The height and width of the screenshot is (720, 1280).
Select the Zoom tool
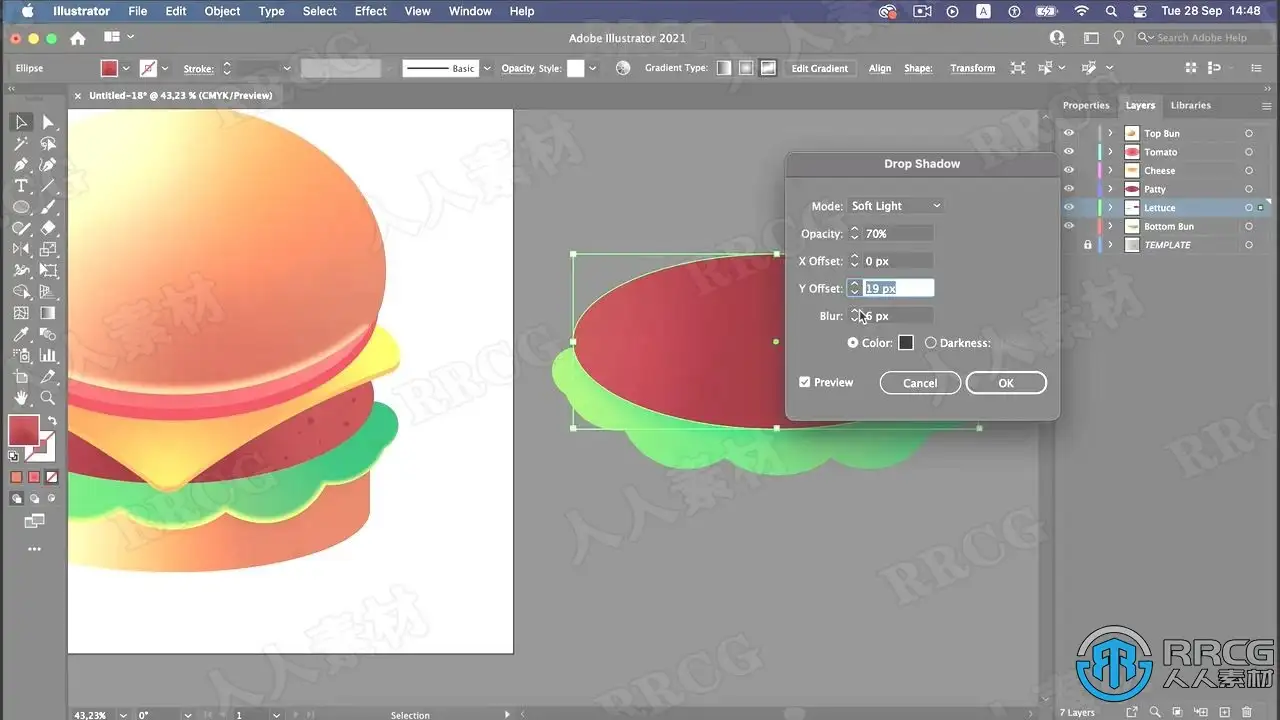pyautogui.click(x=48, y=398)
